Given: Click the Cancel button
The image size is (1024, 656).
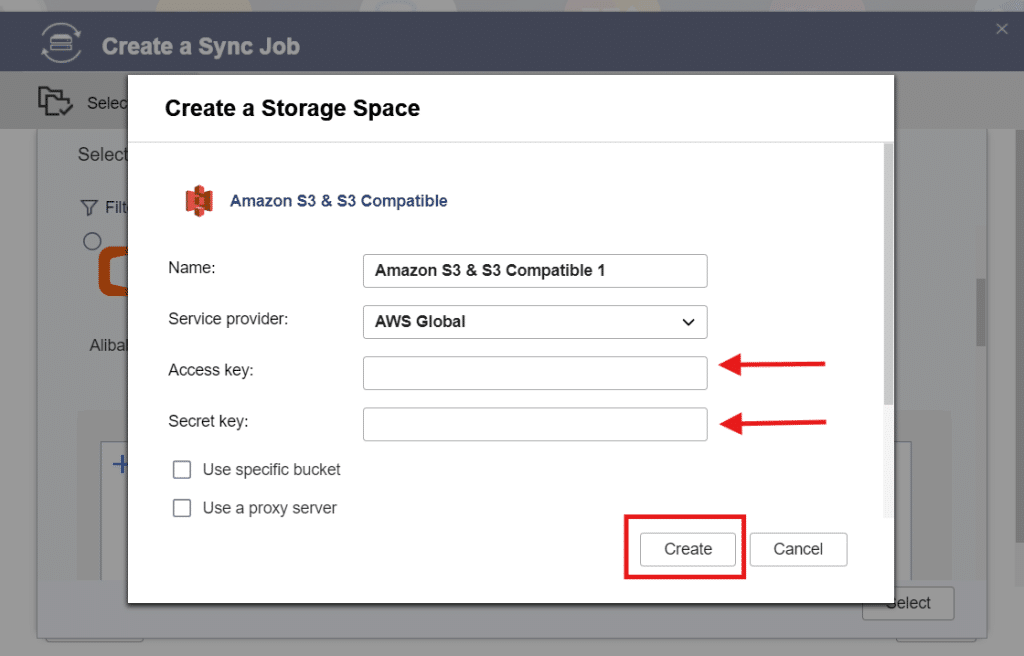Looking at the screenshot, I should point(798,549).
